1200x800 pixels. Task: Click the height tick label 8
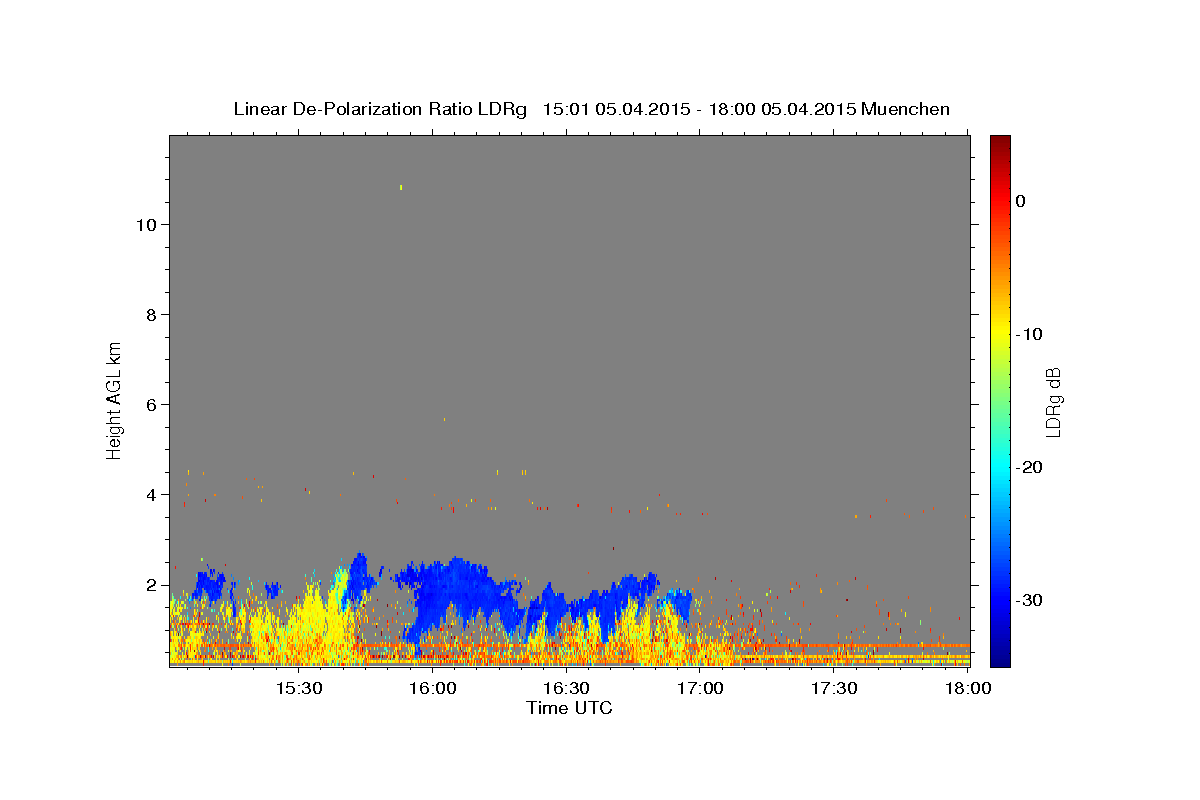150,314
